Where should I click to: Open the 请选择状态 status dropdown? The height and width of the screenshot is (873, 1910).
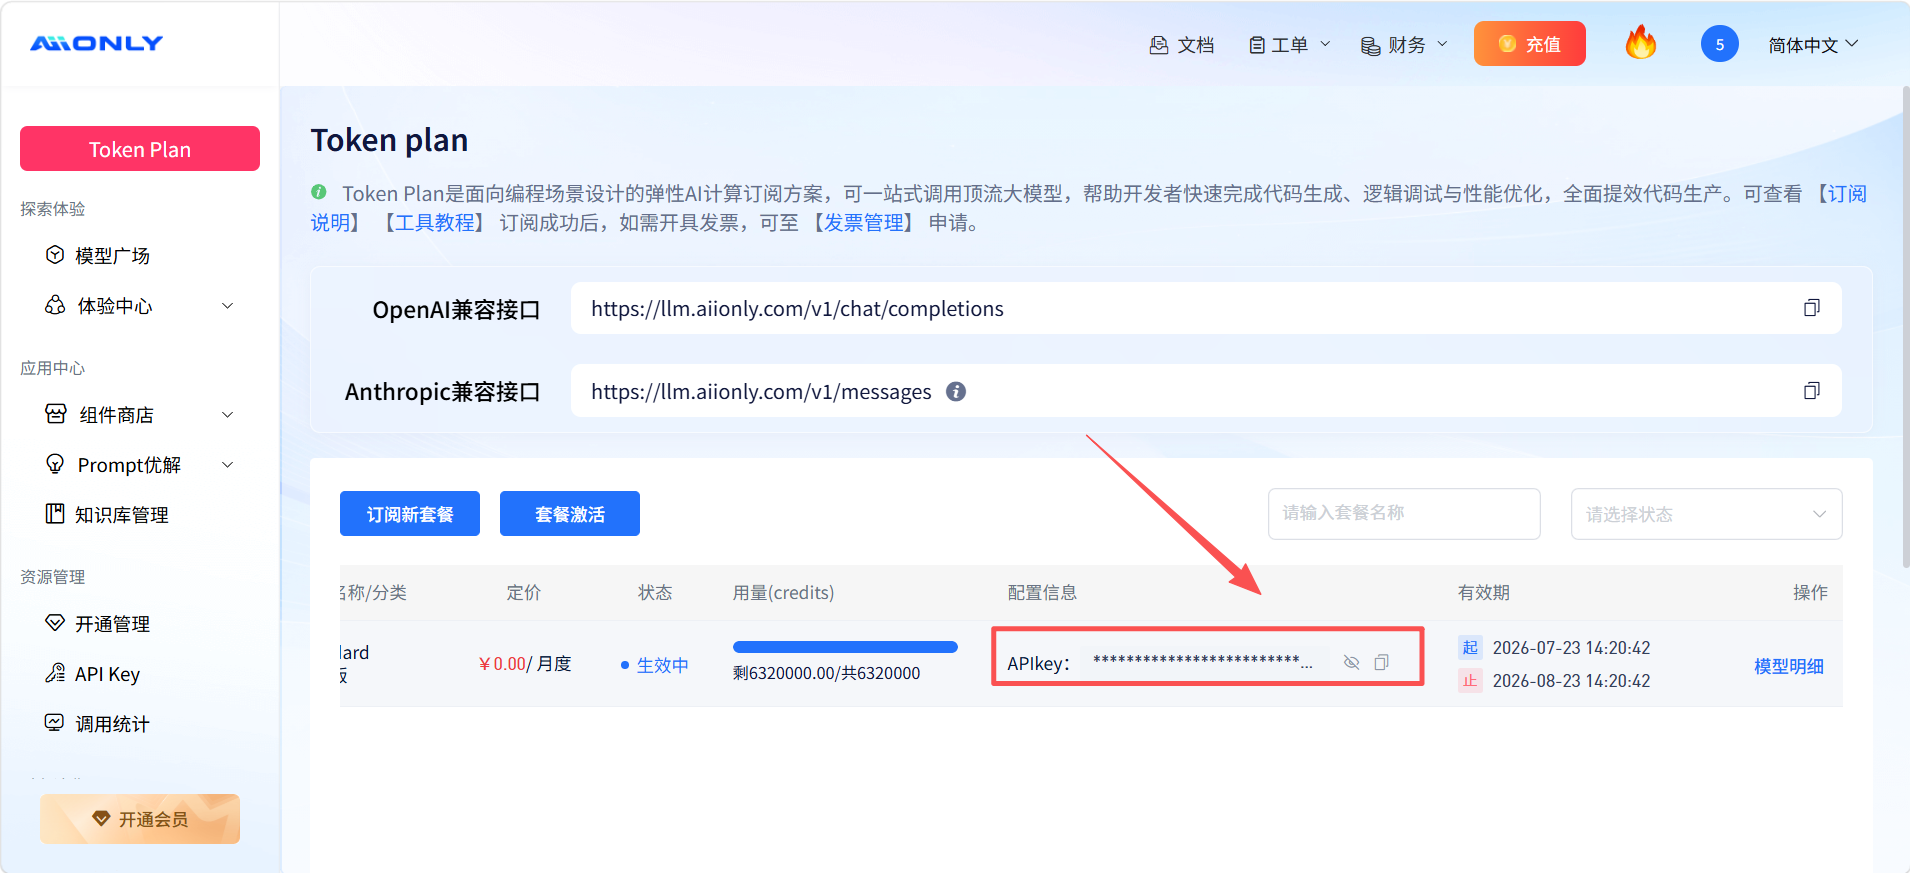tap(1706, 514)
